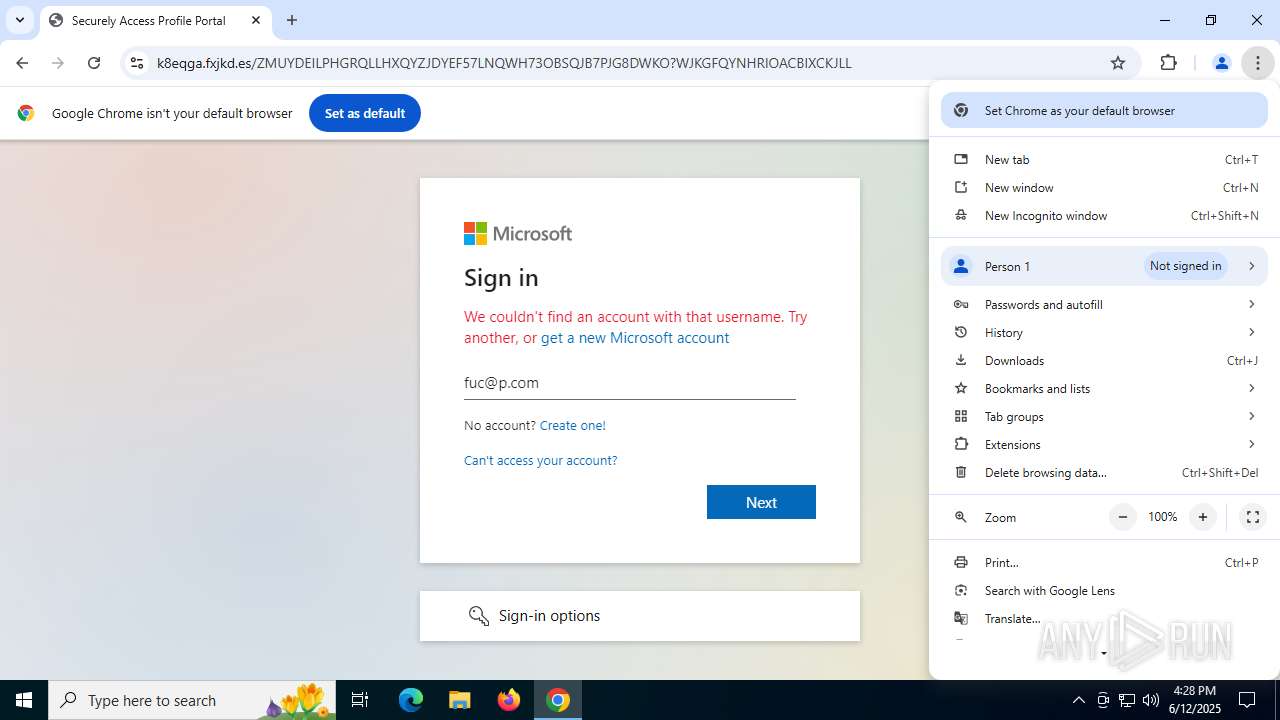The image size is (1280, 720).
Task: Expand the History submenu
Action: click(x=1104, y=333)
